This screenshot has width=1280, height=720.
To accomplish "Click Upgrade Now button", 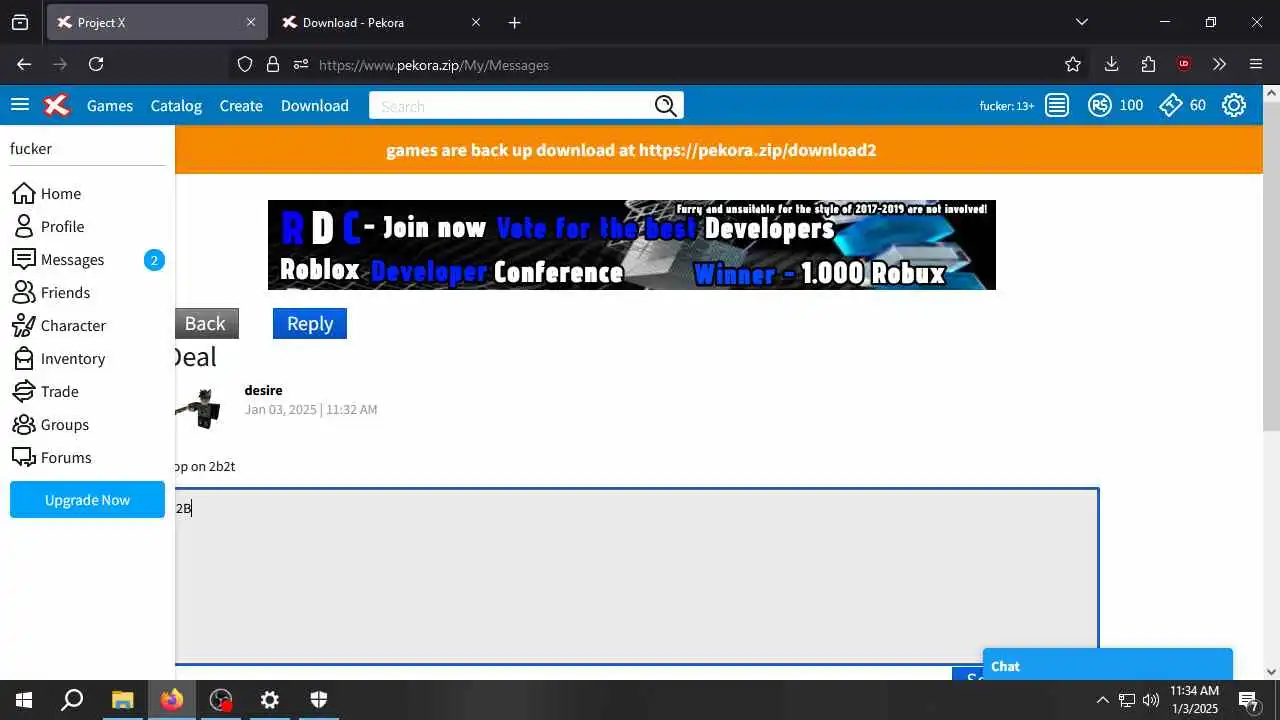I will click(87, 500).
